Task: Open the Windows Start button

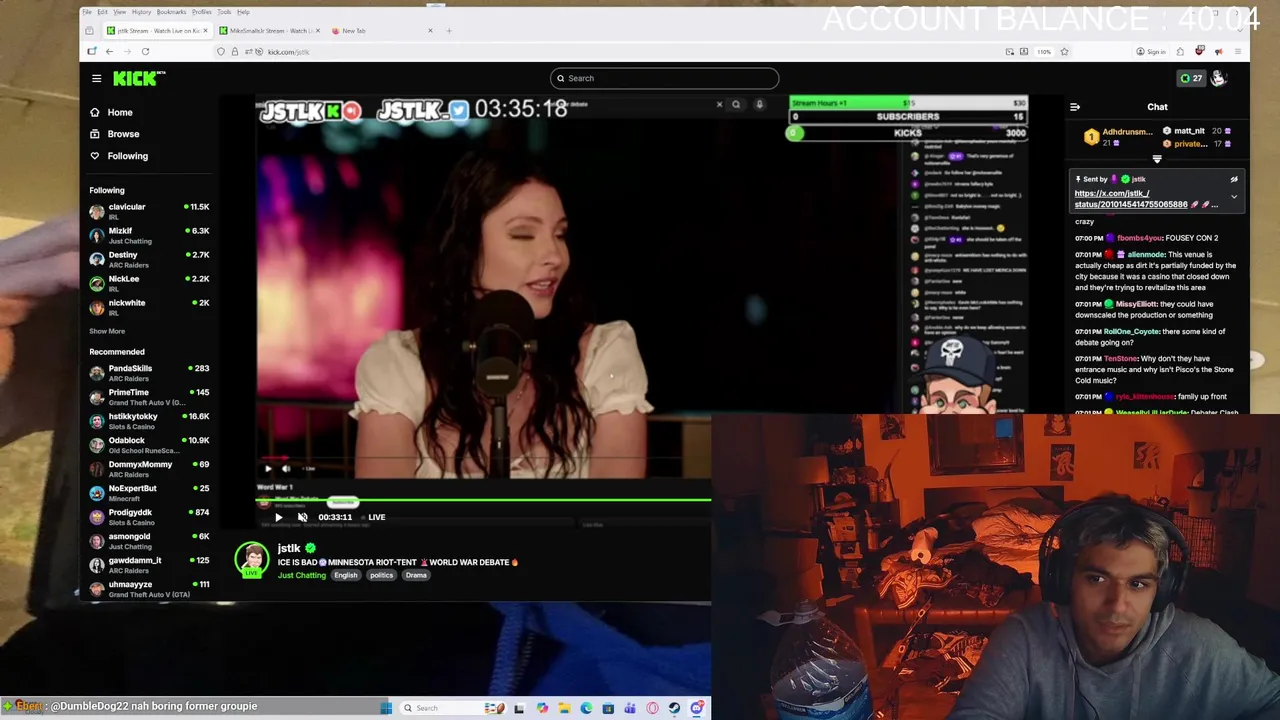Action: [x=385, y=708]
